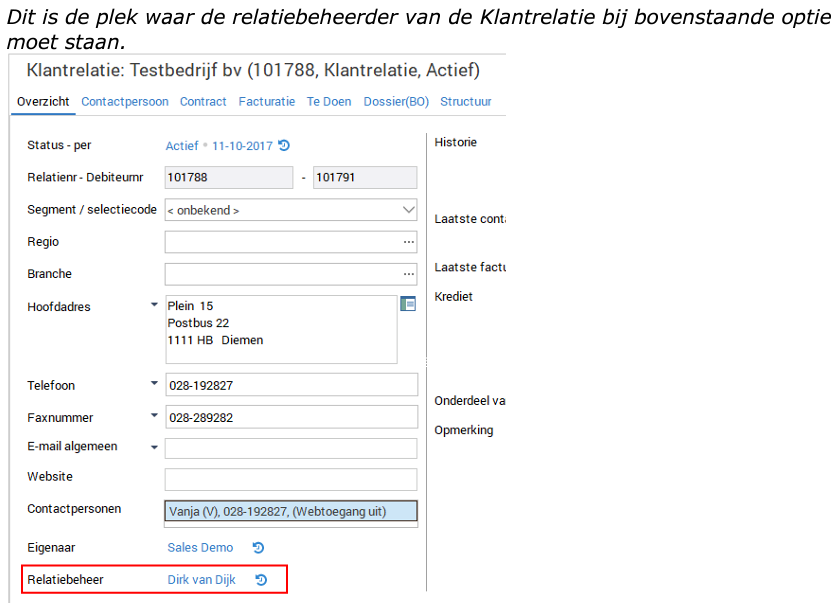Click the Relatienr field containing 101788
The width and height of the screenshot is (840, 603).
pos(228,177)
